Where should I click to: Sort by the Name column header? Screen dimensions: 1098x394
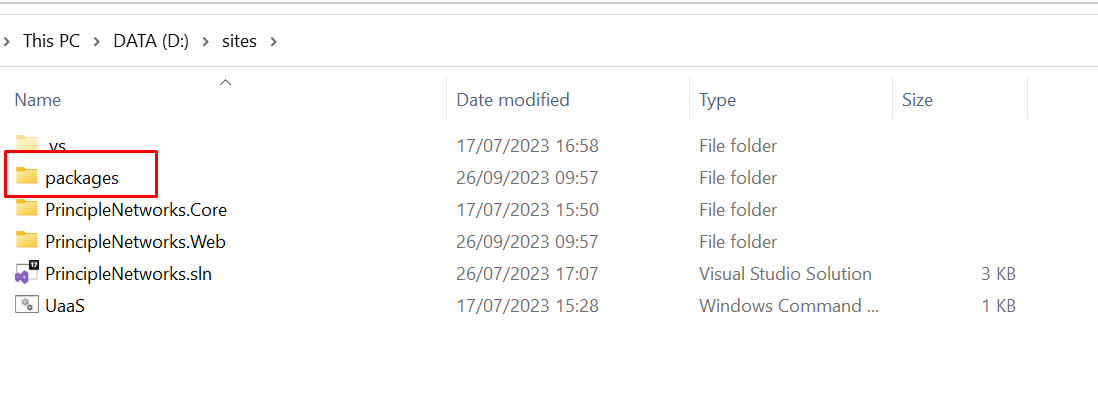pyautogui.click(x=38, y=100)
